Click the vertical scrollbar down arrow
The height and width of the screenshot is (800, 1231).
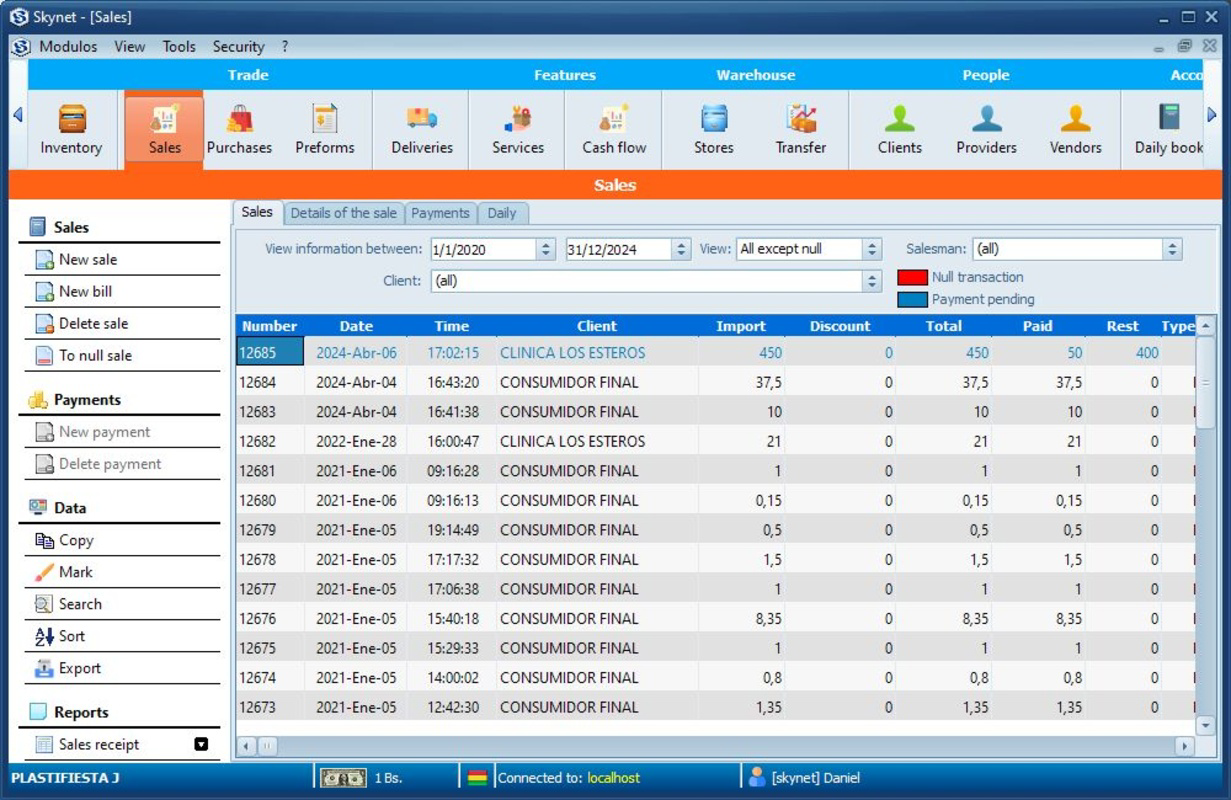point(1205,725)
